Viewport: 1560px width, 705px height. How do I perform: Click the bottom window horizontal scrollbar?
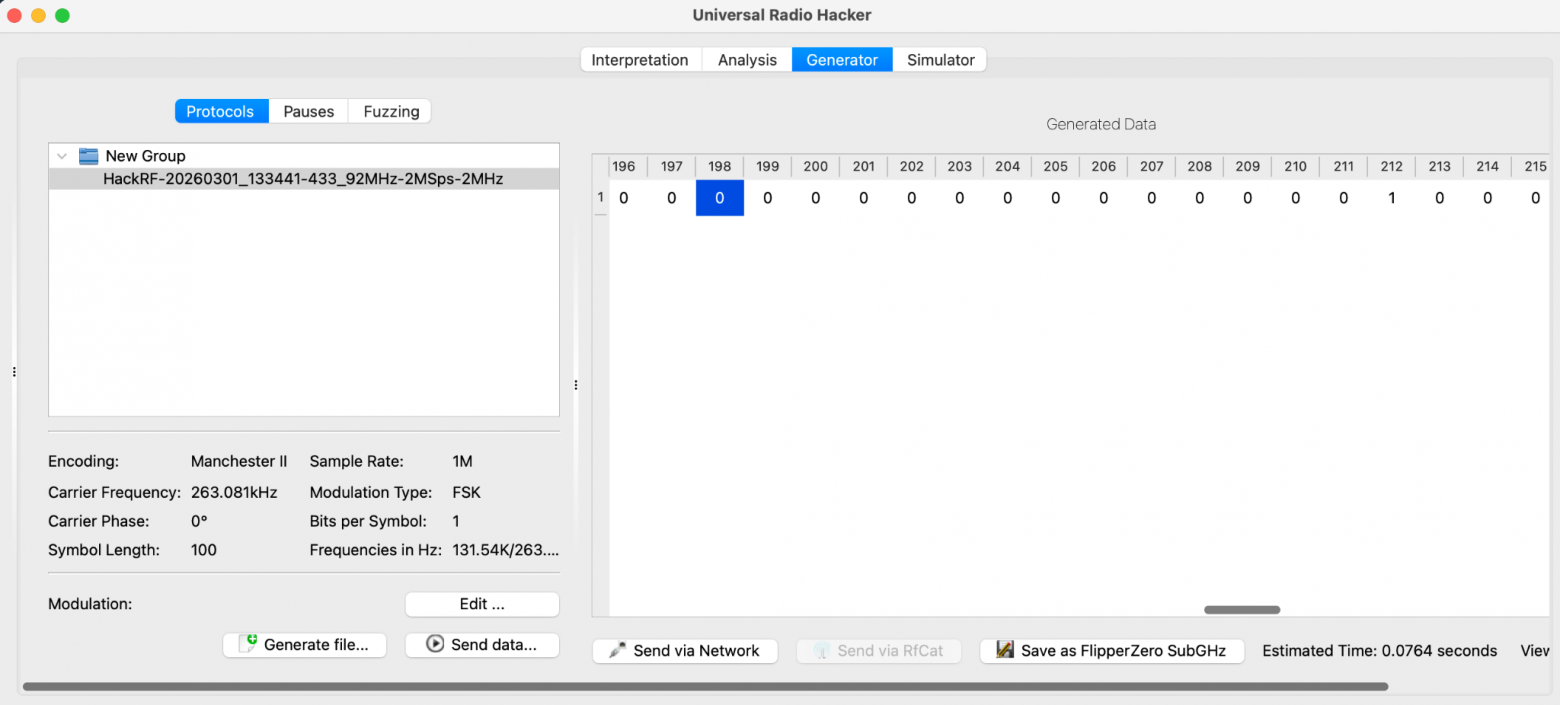pyautogui.click(x=705, y=687)
